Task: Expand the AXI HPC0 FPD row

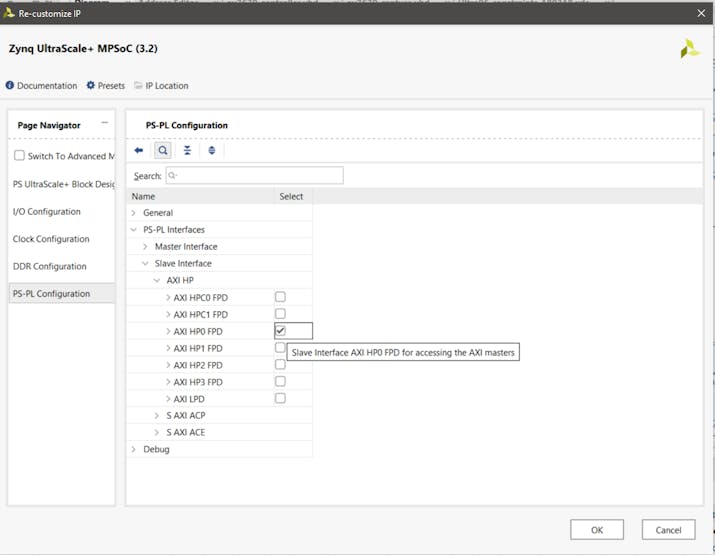Action: pyautogui.click(x=168, y=297)
